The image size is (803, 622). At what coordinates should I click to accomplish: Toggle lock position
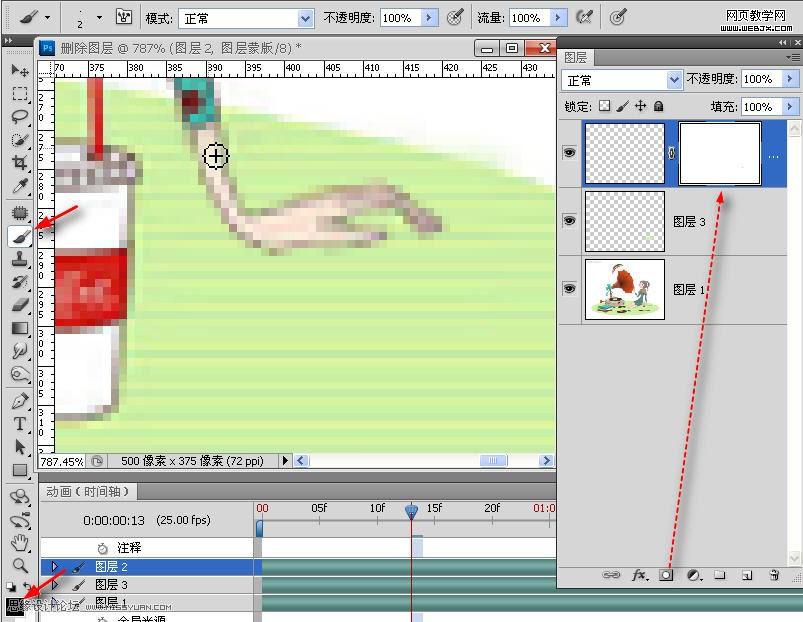pyautogui.click(x=641, y=106)
